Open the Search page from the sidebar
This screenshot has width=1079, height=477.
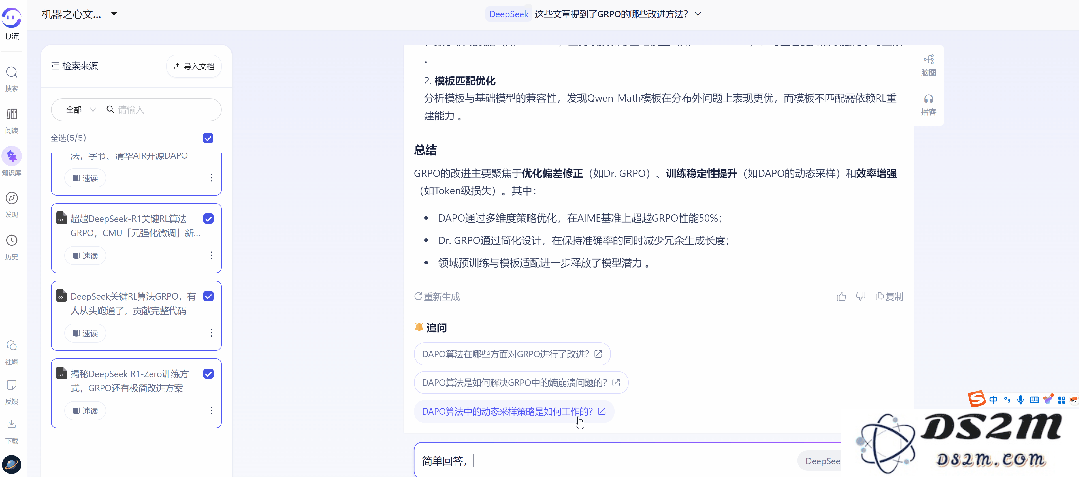pos(12,72)
